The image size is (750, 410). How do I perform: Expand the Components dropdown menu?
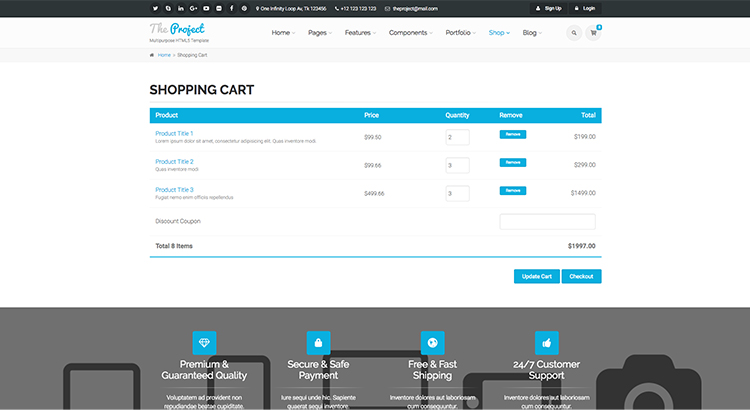(x=410, y=33)
